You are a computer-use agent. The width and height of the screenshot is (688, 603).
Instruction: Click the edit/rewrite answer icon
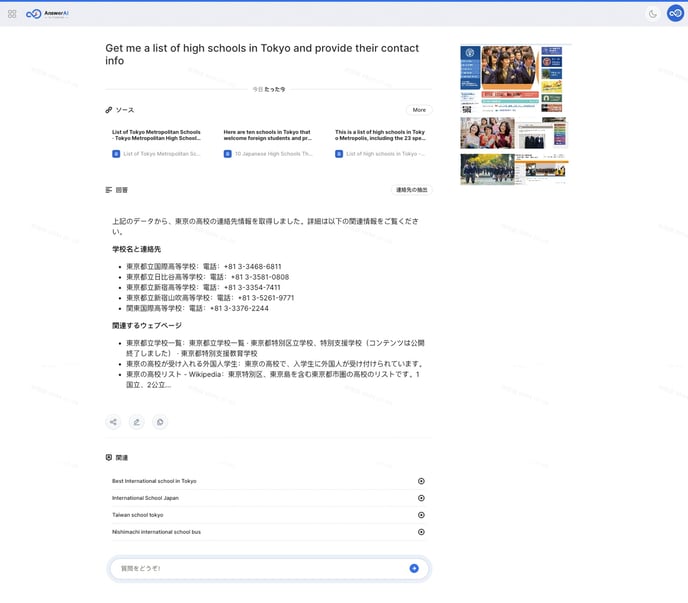(x=136, y=422)
